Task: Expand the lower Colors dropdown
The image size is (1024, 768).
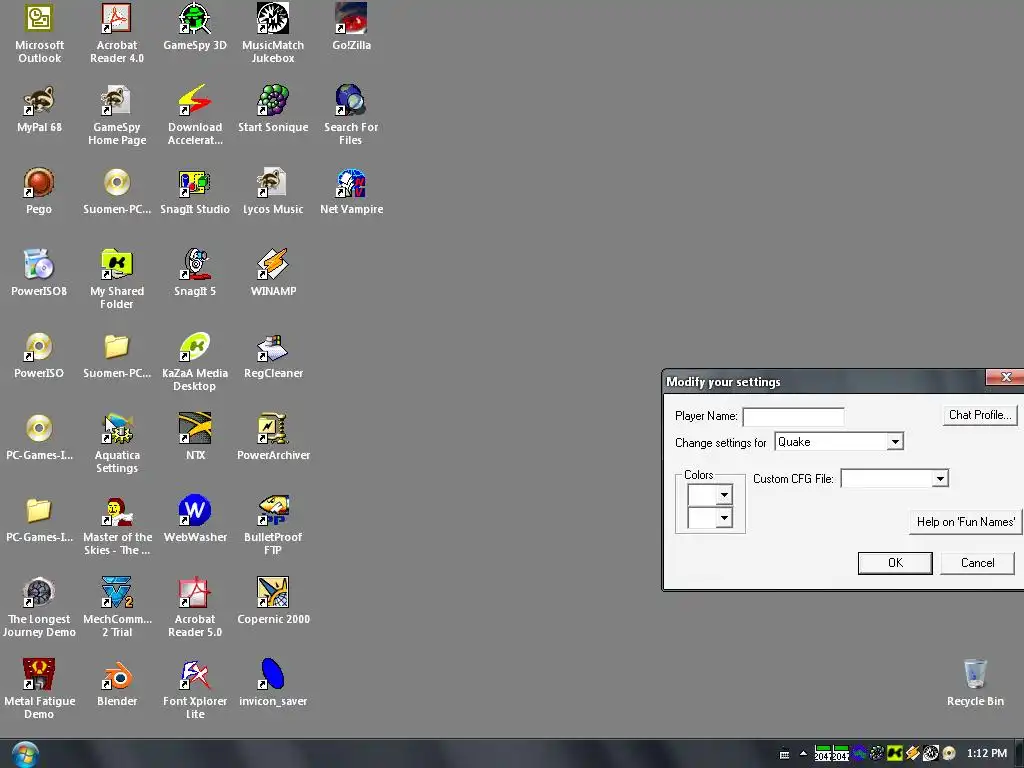Action: click(x=724, y=519)
